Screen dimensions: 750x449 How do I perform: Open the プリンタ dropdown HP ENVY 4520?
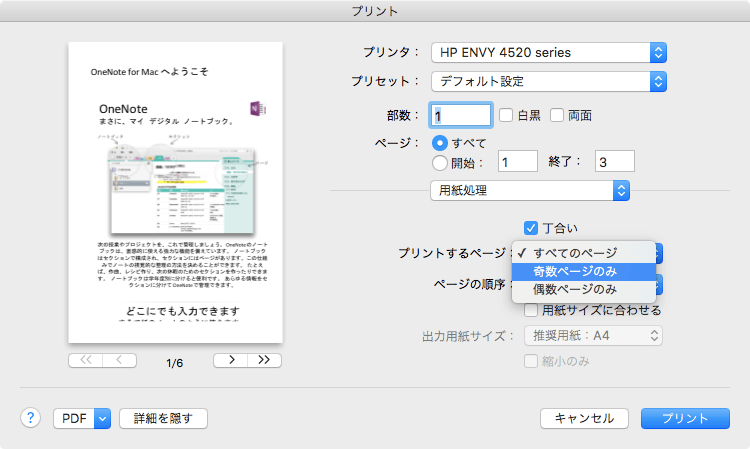point(549,53)
